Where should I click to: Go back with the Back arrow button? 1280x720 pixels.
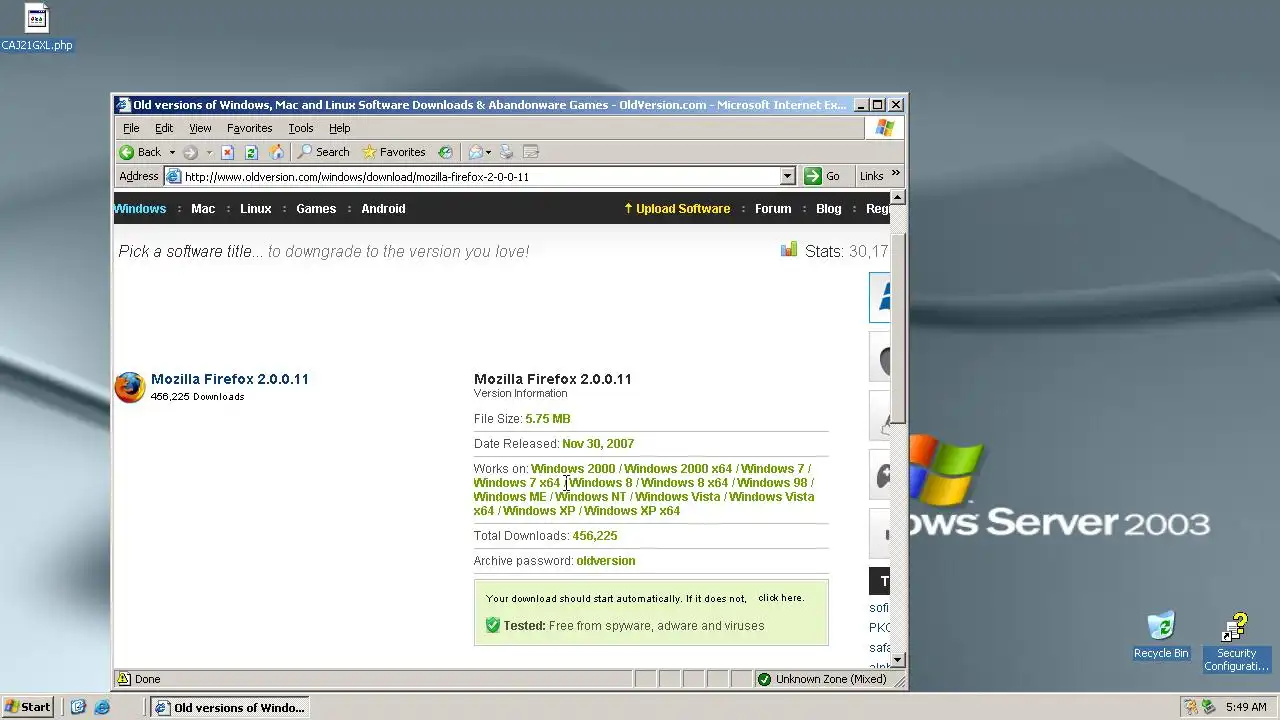pos(140,152)
